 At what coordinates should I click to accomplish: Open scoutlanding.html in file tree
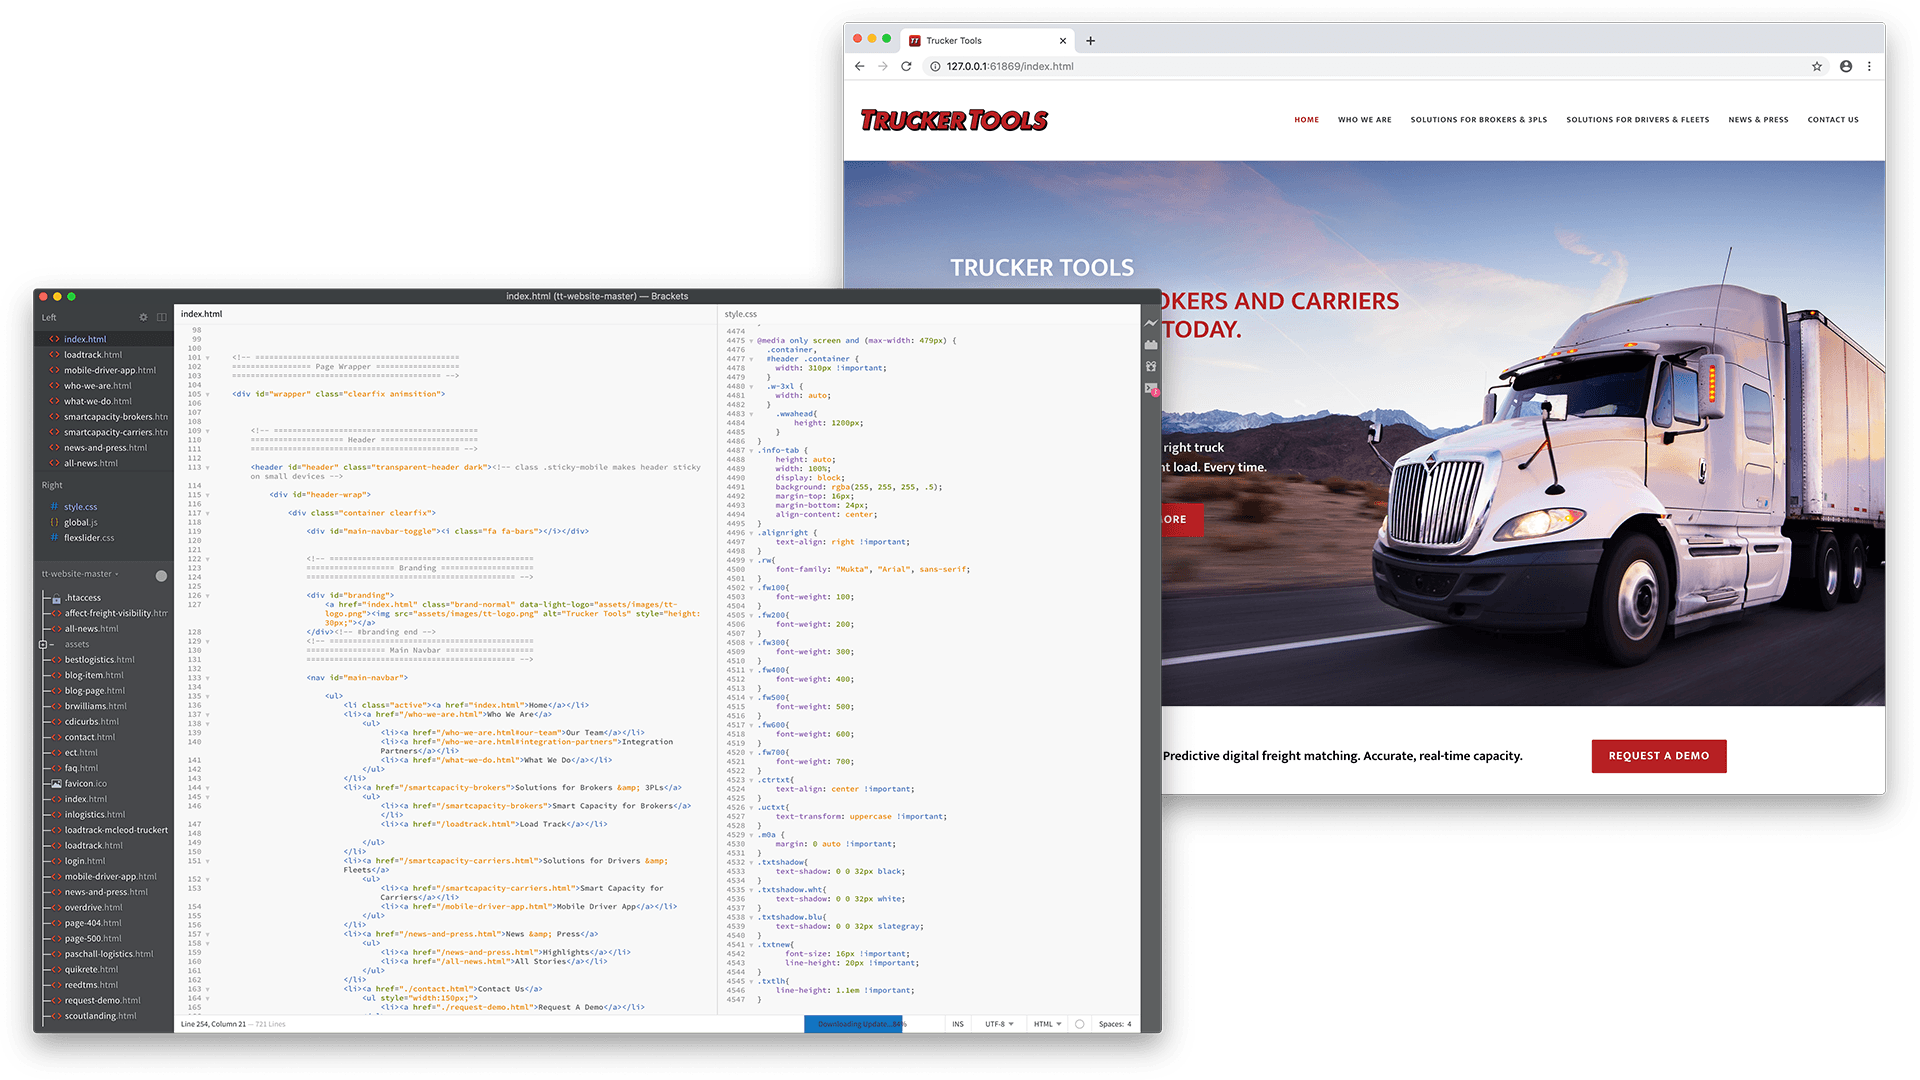[x=100, y=1016]
